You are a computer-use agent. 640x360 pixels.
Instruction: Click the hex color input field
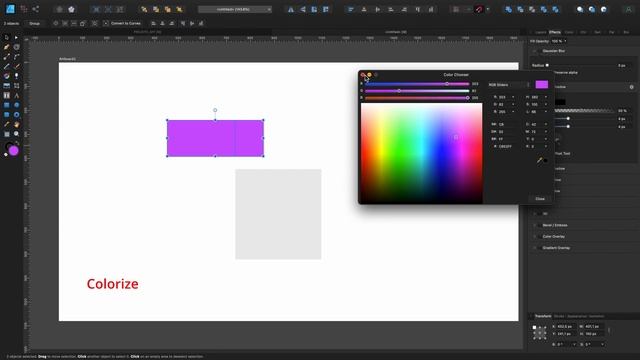point(507,146)
